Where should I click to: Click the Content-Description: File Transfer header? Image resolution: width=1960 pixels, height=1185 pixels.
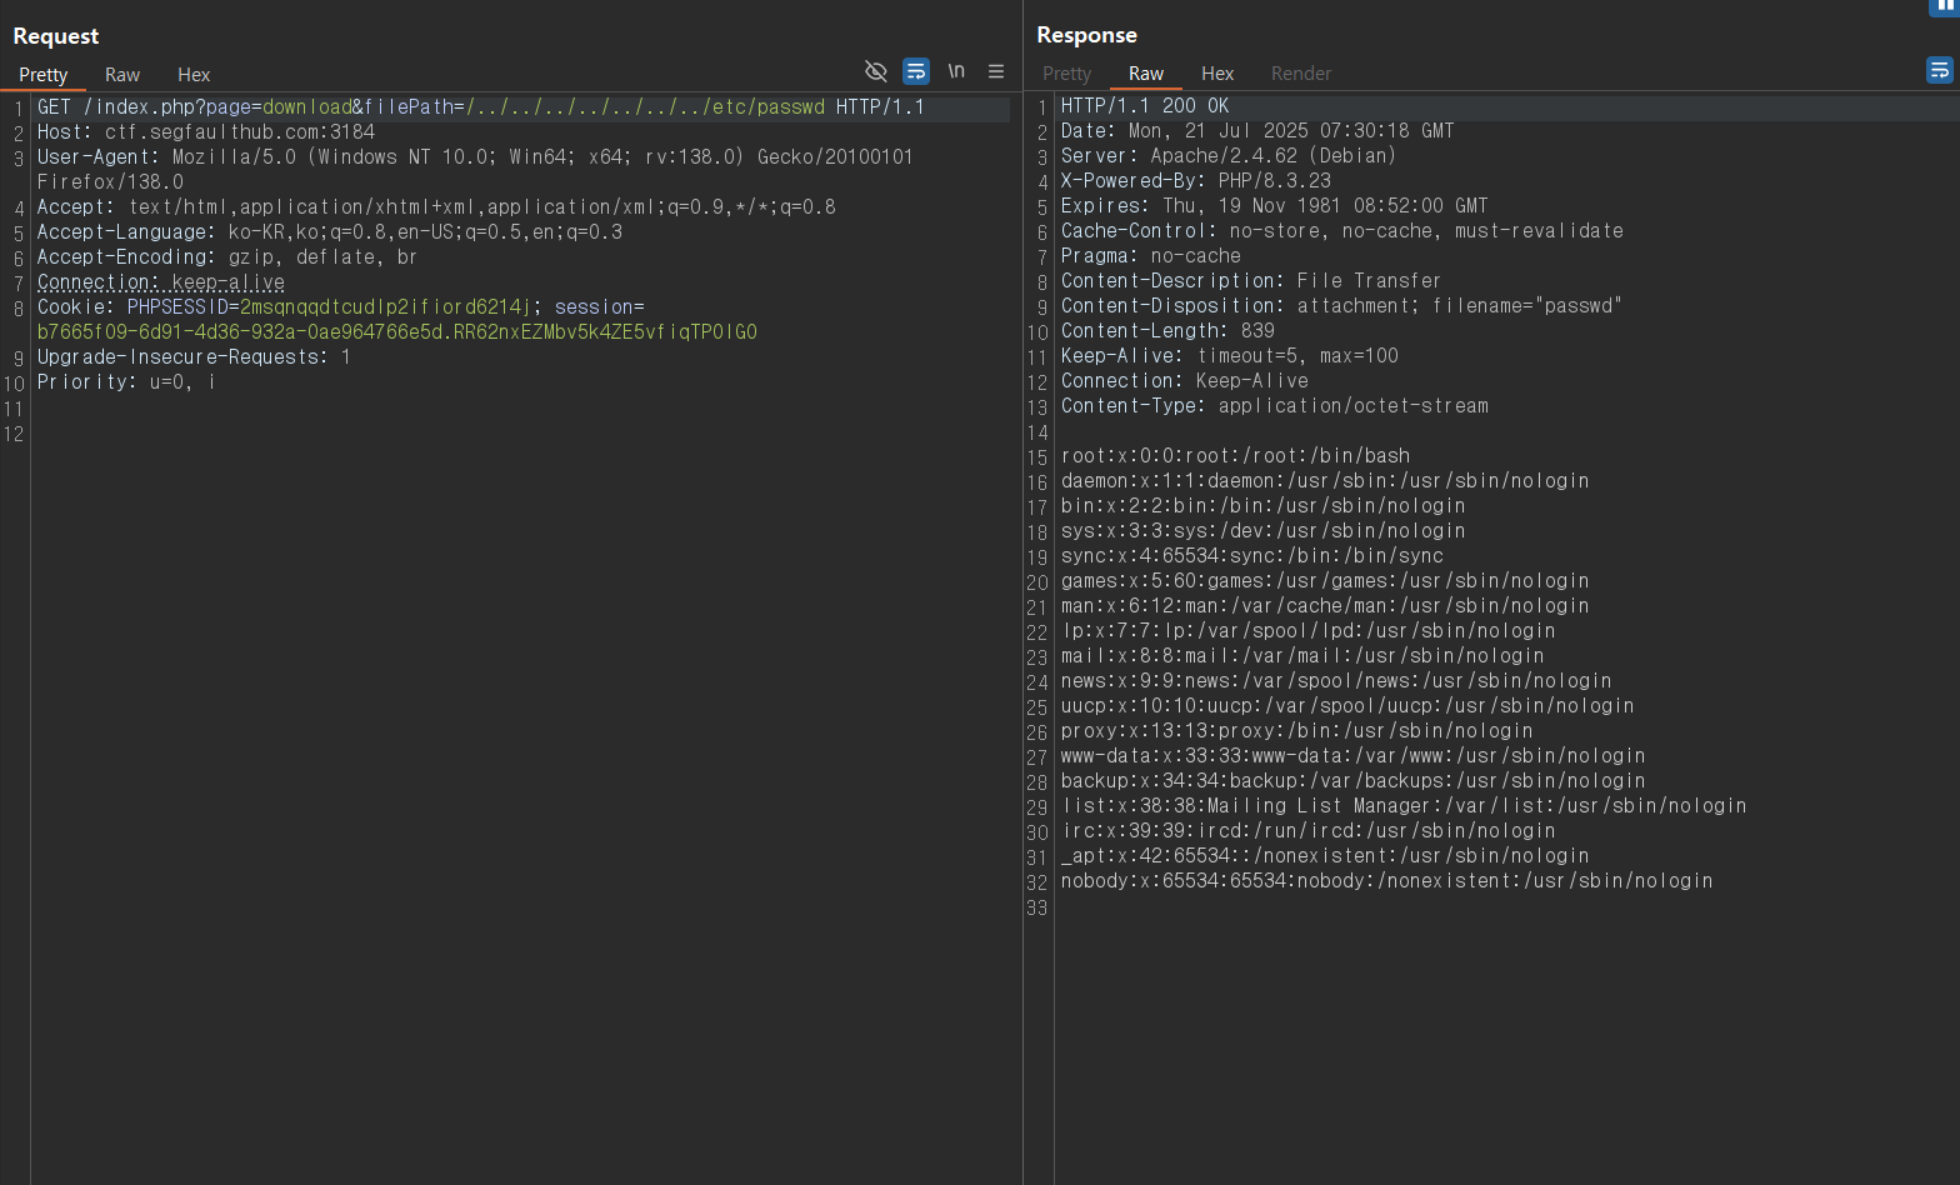pos(1251,281)
